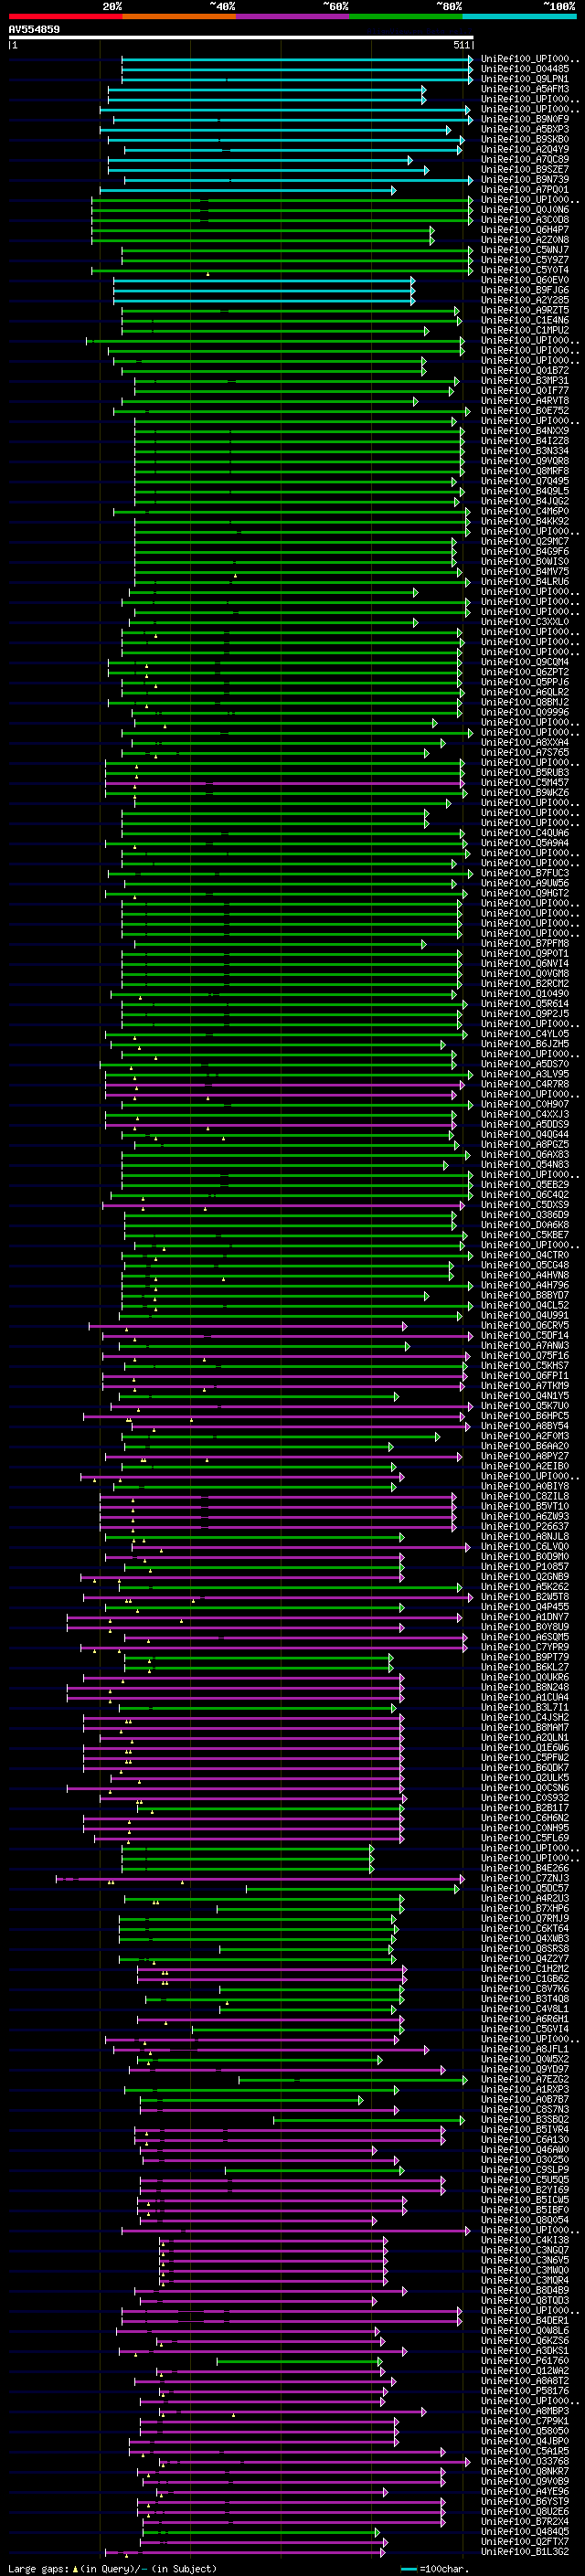Select the UniRef100_B9N739 label
585x2576 pixels.
click(x=524, y=179)
